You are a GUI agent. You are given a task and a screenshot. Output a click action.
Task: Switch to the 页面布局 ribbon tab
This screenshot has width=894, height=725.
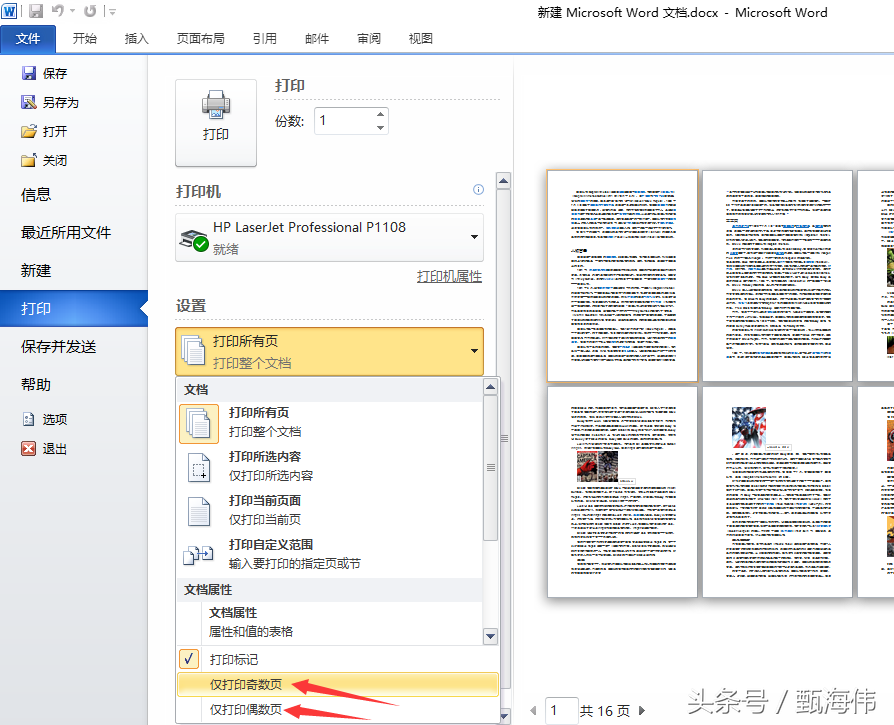point(200,39)
